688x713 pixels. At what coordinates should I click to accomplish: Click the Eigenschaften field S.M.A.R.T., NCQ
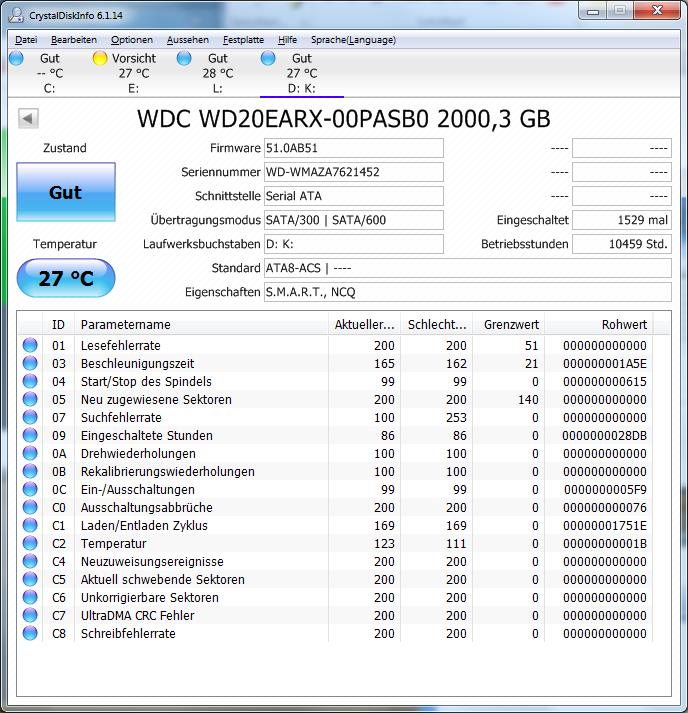(468, 292)
